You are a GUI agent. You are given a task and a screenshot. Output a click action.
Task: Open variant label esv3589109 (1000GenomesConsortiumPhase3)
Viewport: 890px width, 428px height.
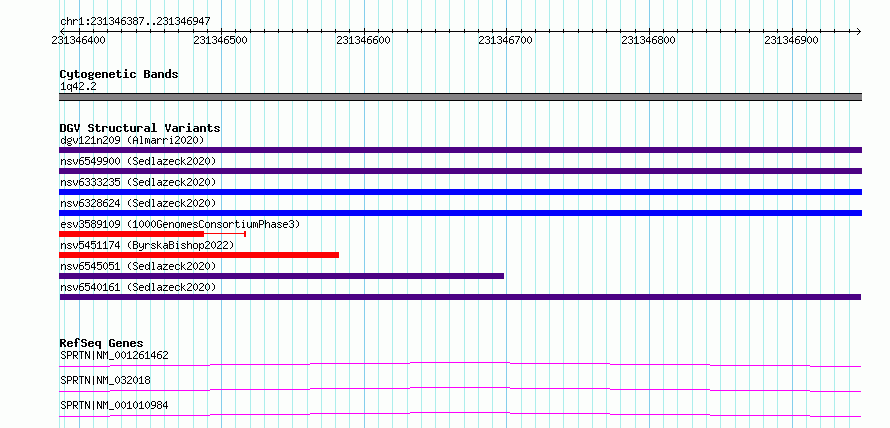click(x=180, y=224)
